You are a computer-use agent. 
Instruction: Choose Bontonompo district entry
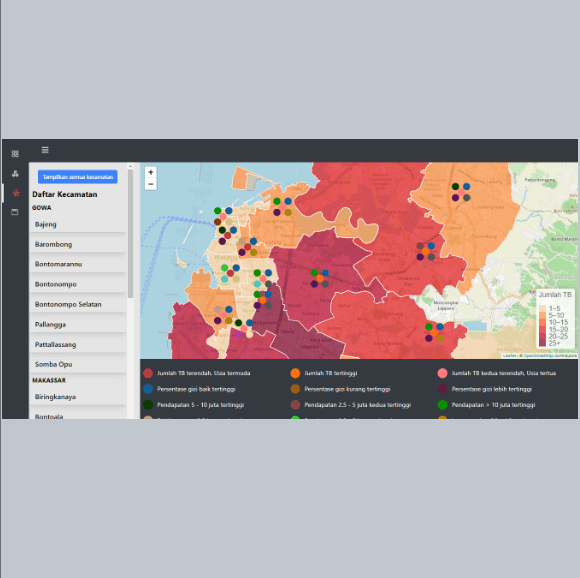coord(78,284)
